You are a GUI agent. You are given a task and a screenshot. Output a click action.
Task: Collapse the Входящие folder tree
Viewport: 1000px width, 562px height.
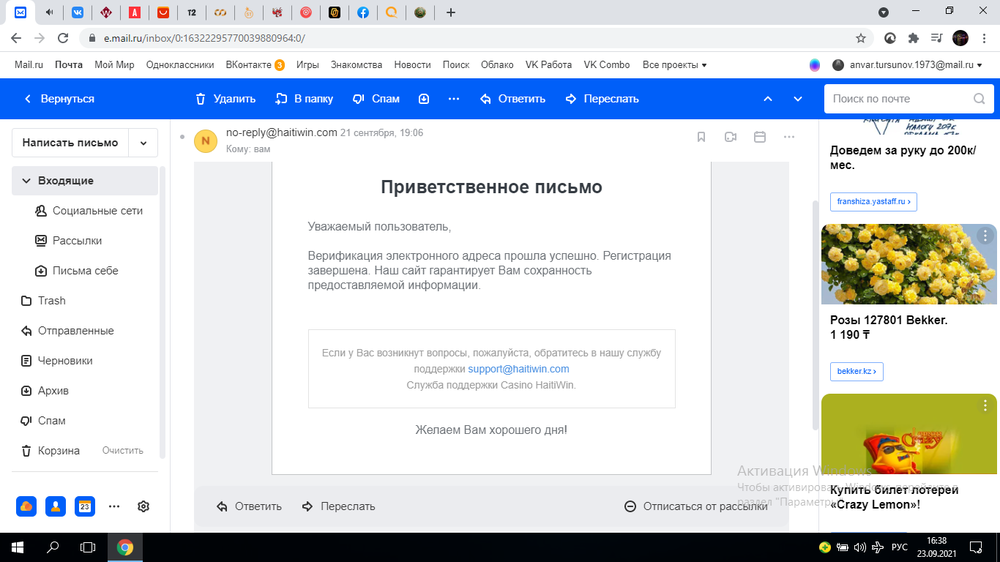[25, 181]
